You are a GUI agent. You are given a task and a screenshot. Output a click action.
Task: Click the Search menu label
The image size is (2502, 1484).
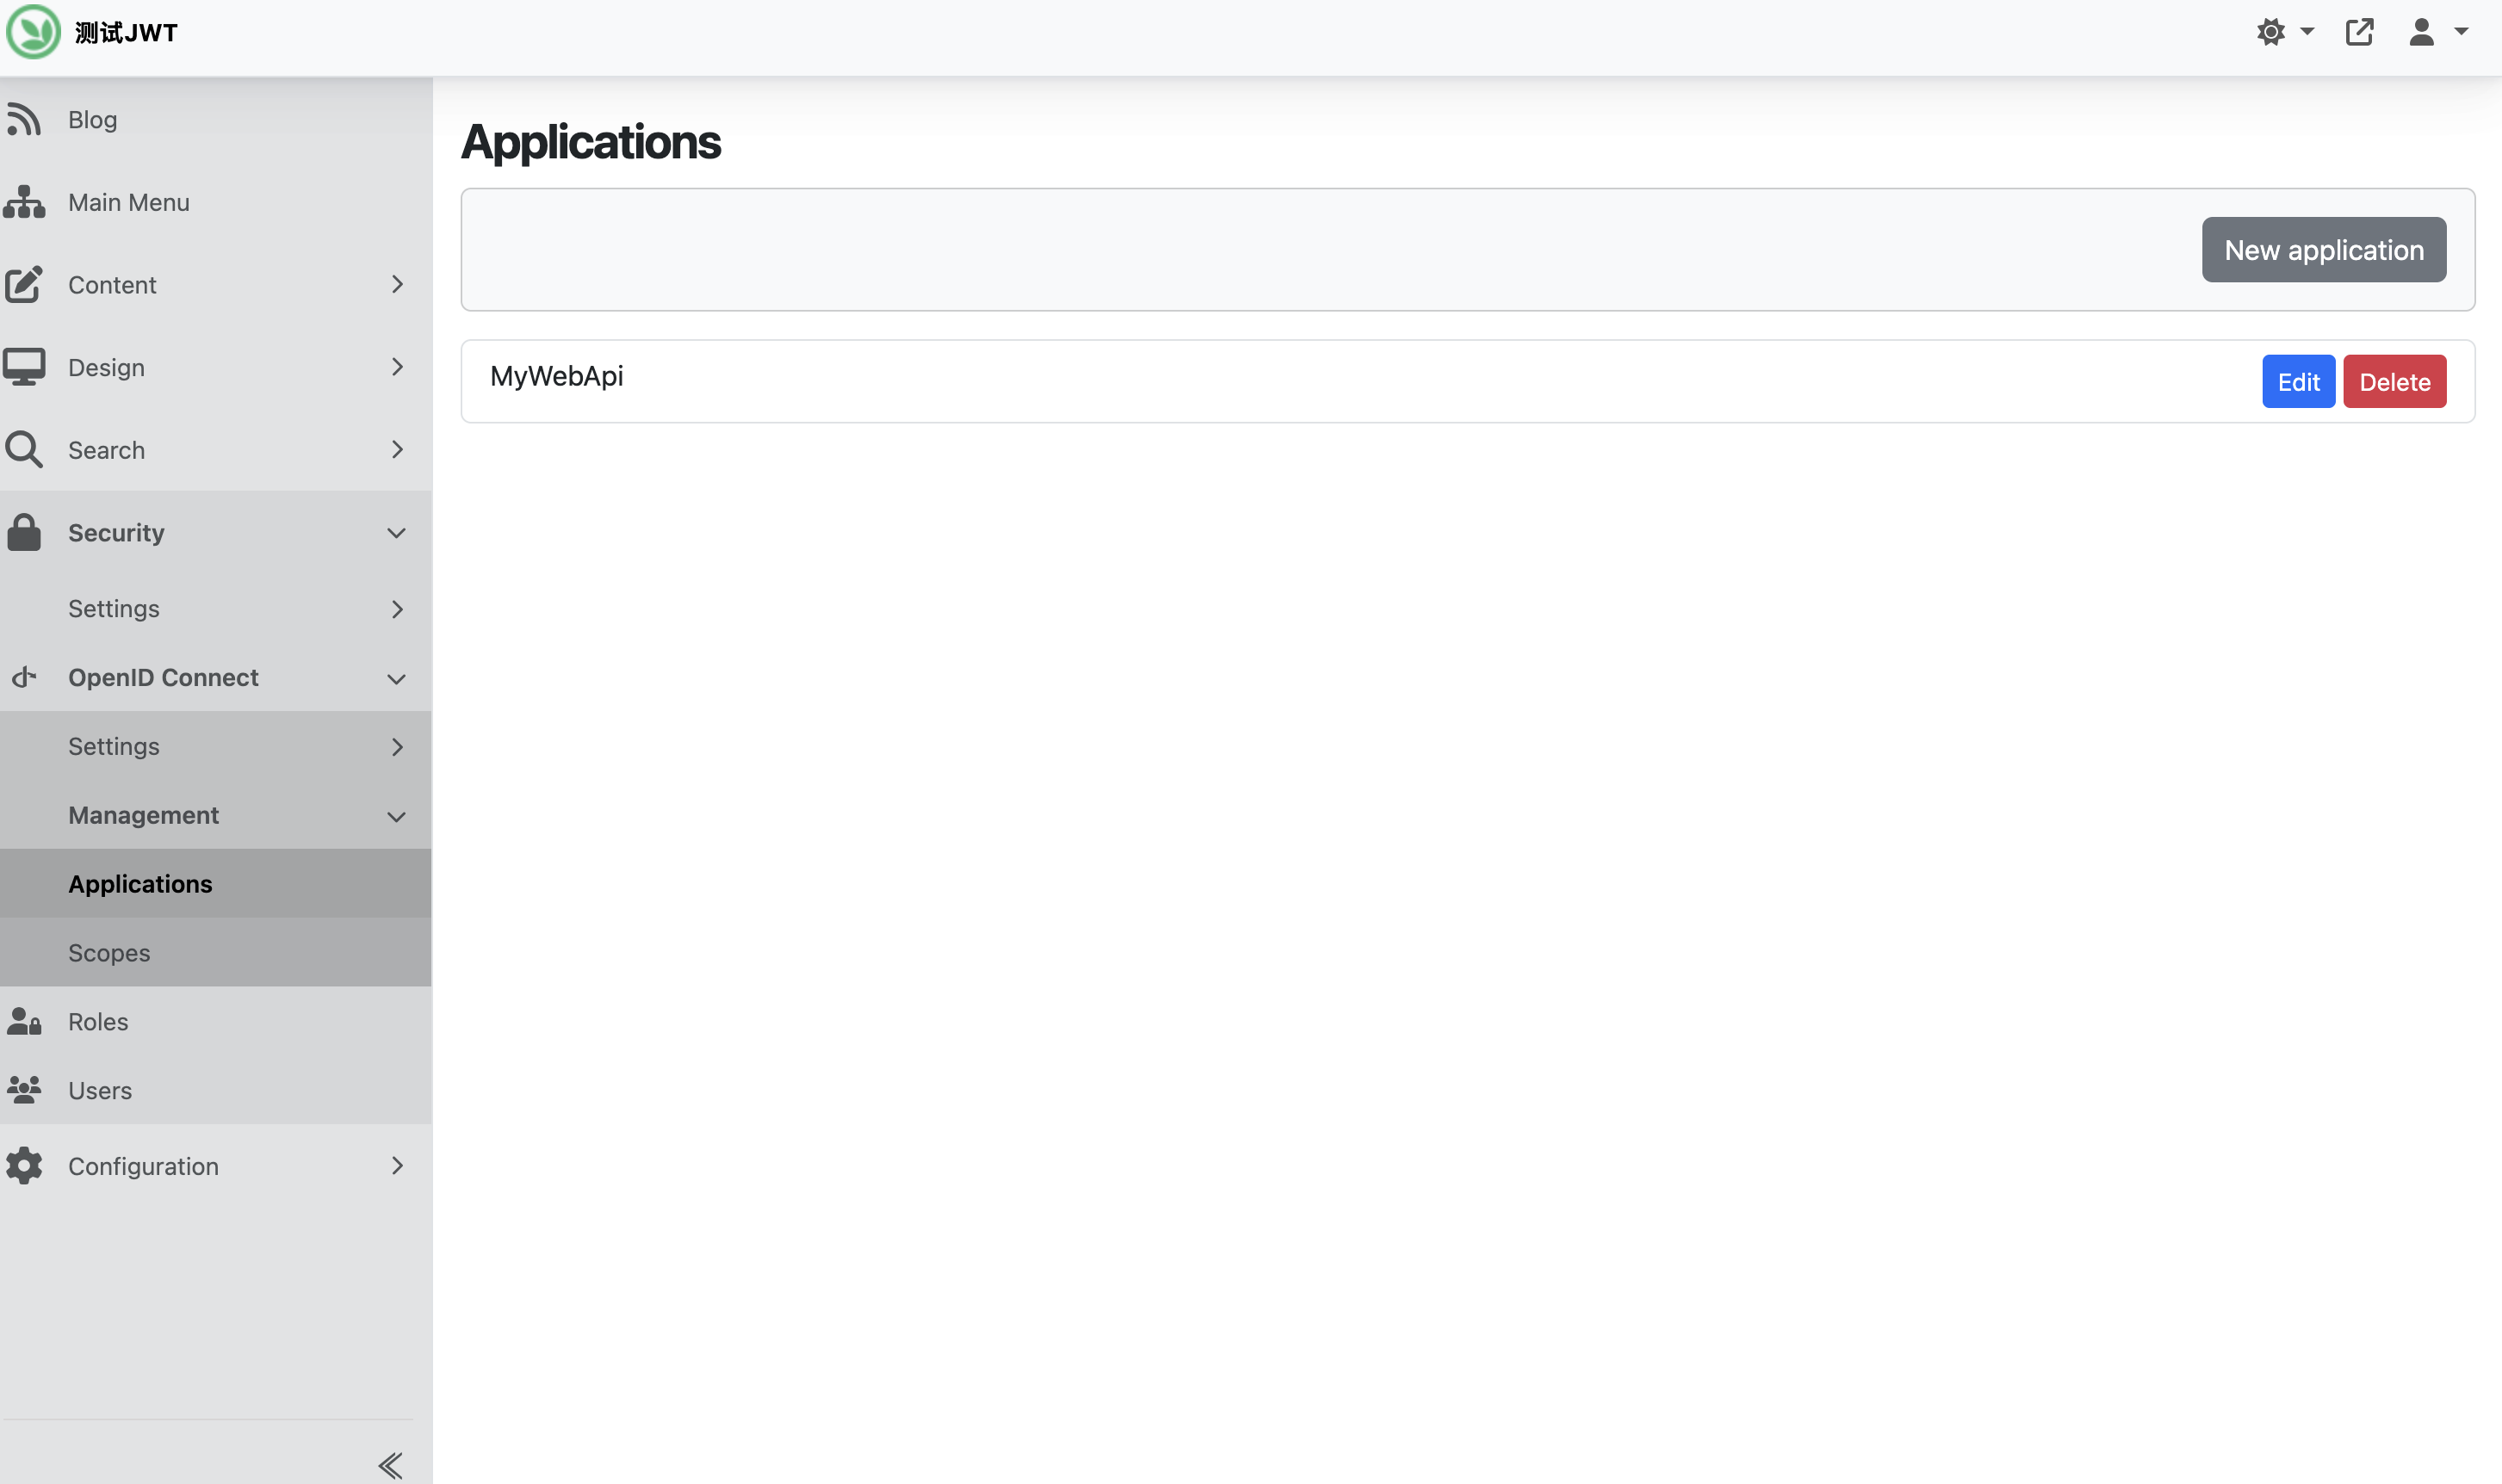coord(106,450)
